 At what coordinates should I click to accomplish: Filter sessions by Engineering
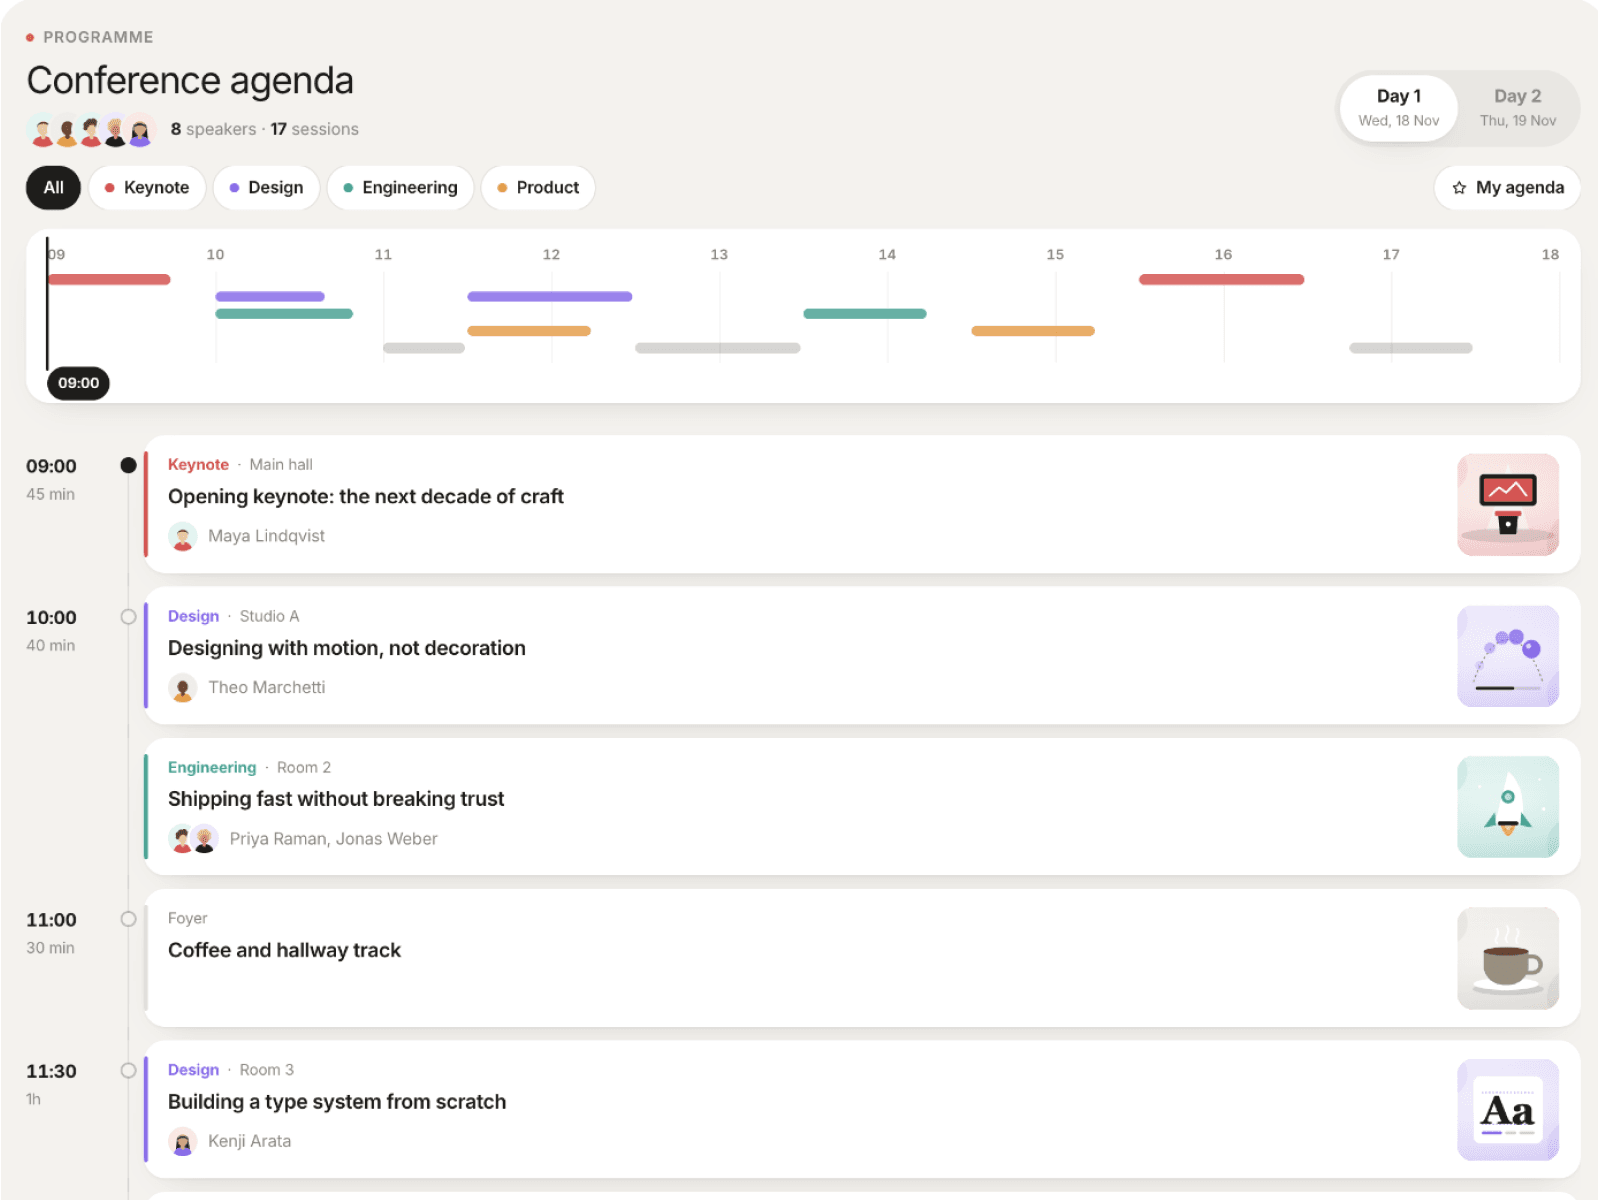pos(400,188)
